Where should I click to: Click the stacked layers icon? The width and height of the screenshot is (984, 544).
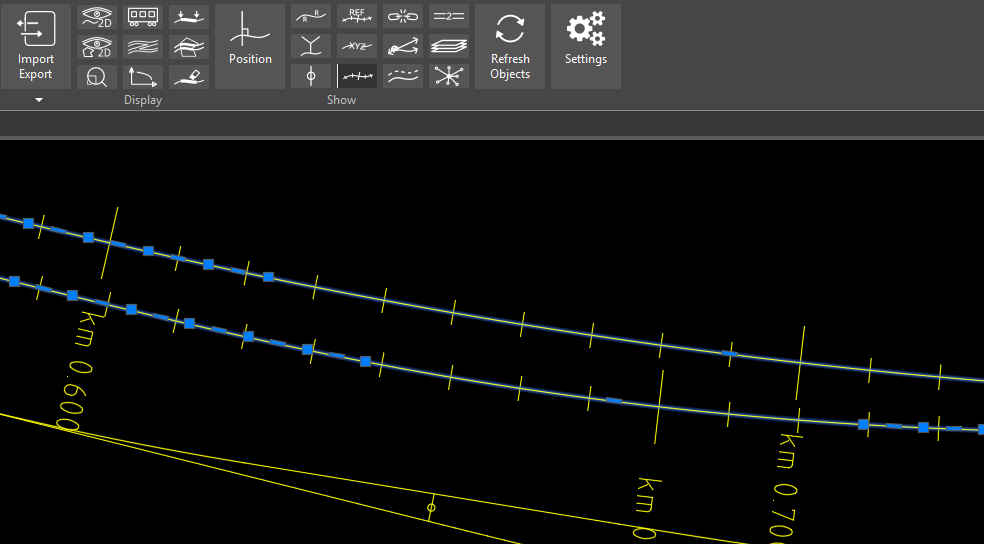(449, 47)
